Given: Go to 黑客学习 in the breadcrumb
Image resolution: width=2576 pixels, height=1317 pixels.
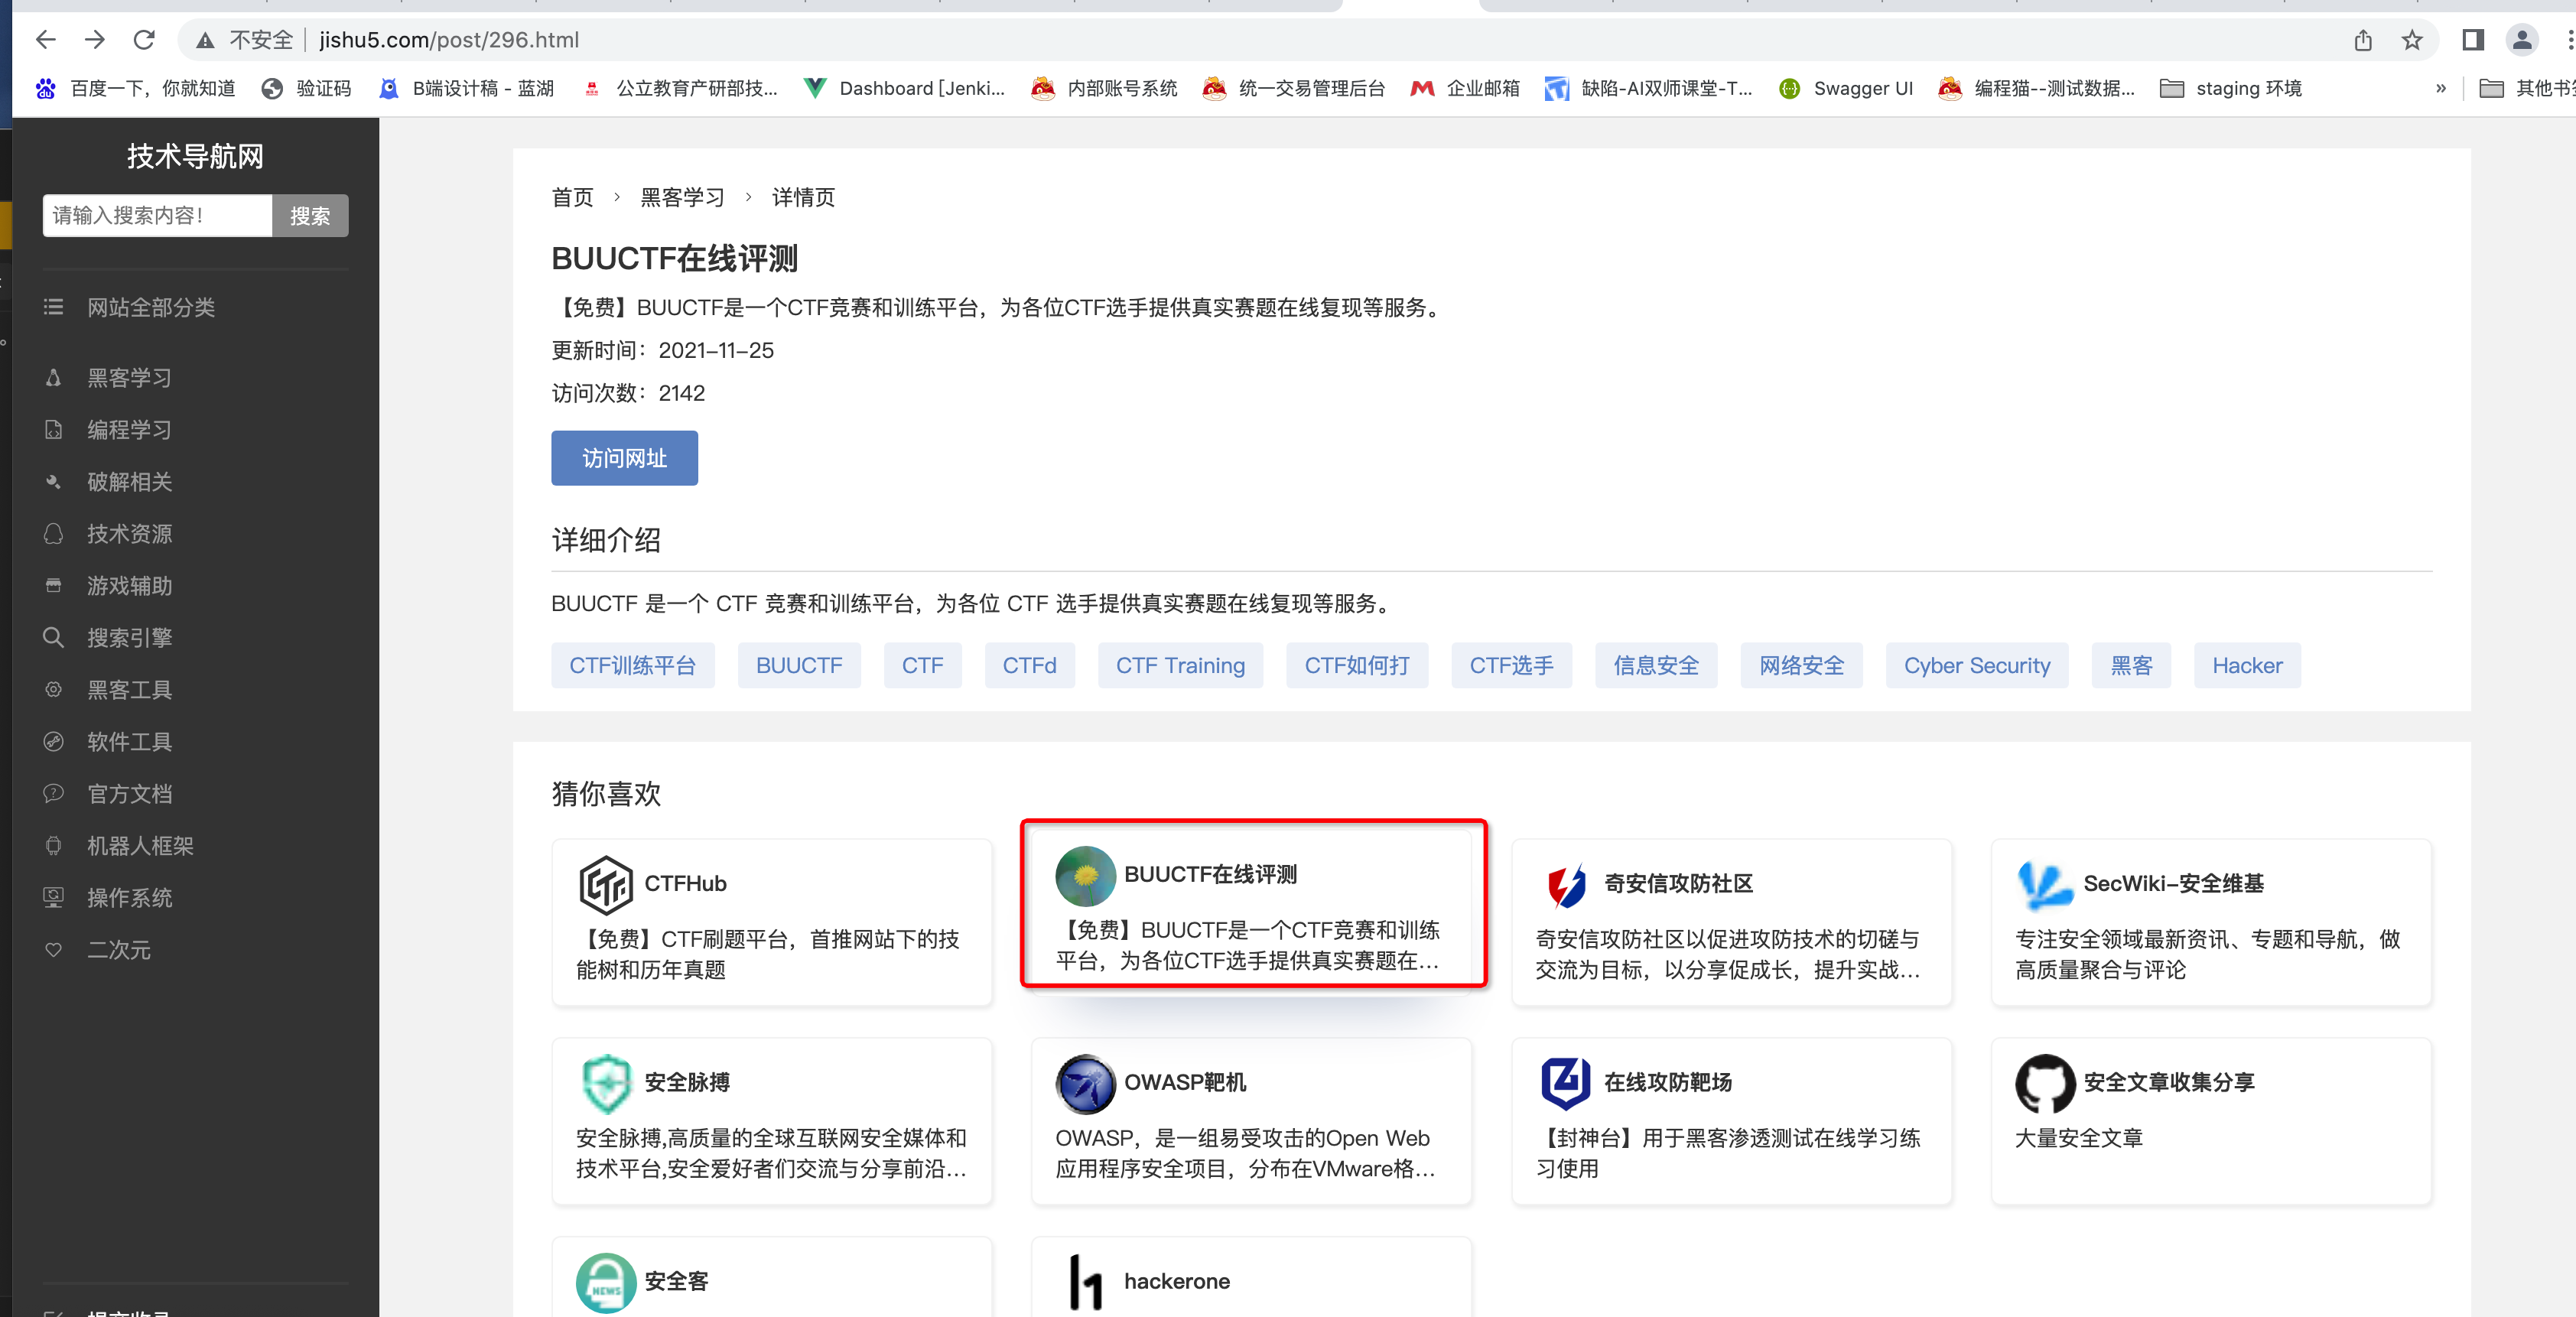Looking at the screenshot, I should click(682, 197).
